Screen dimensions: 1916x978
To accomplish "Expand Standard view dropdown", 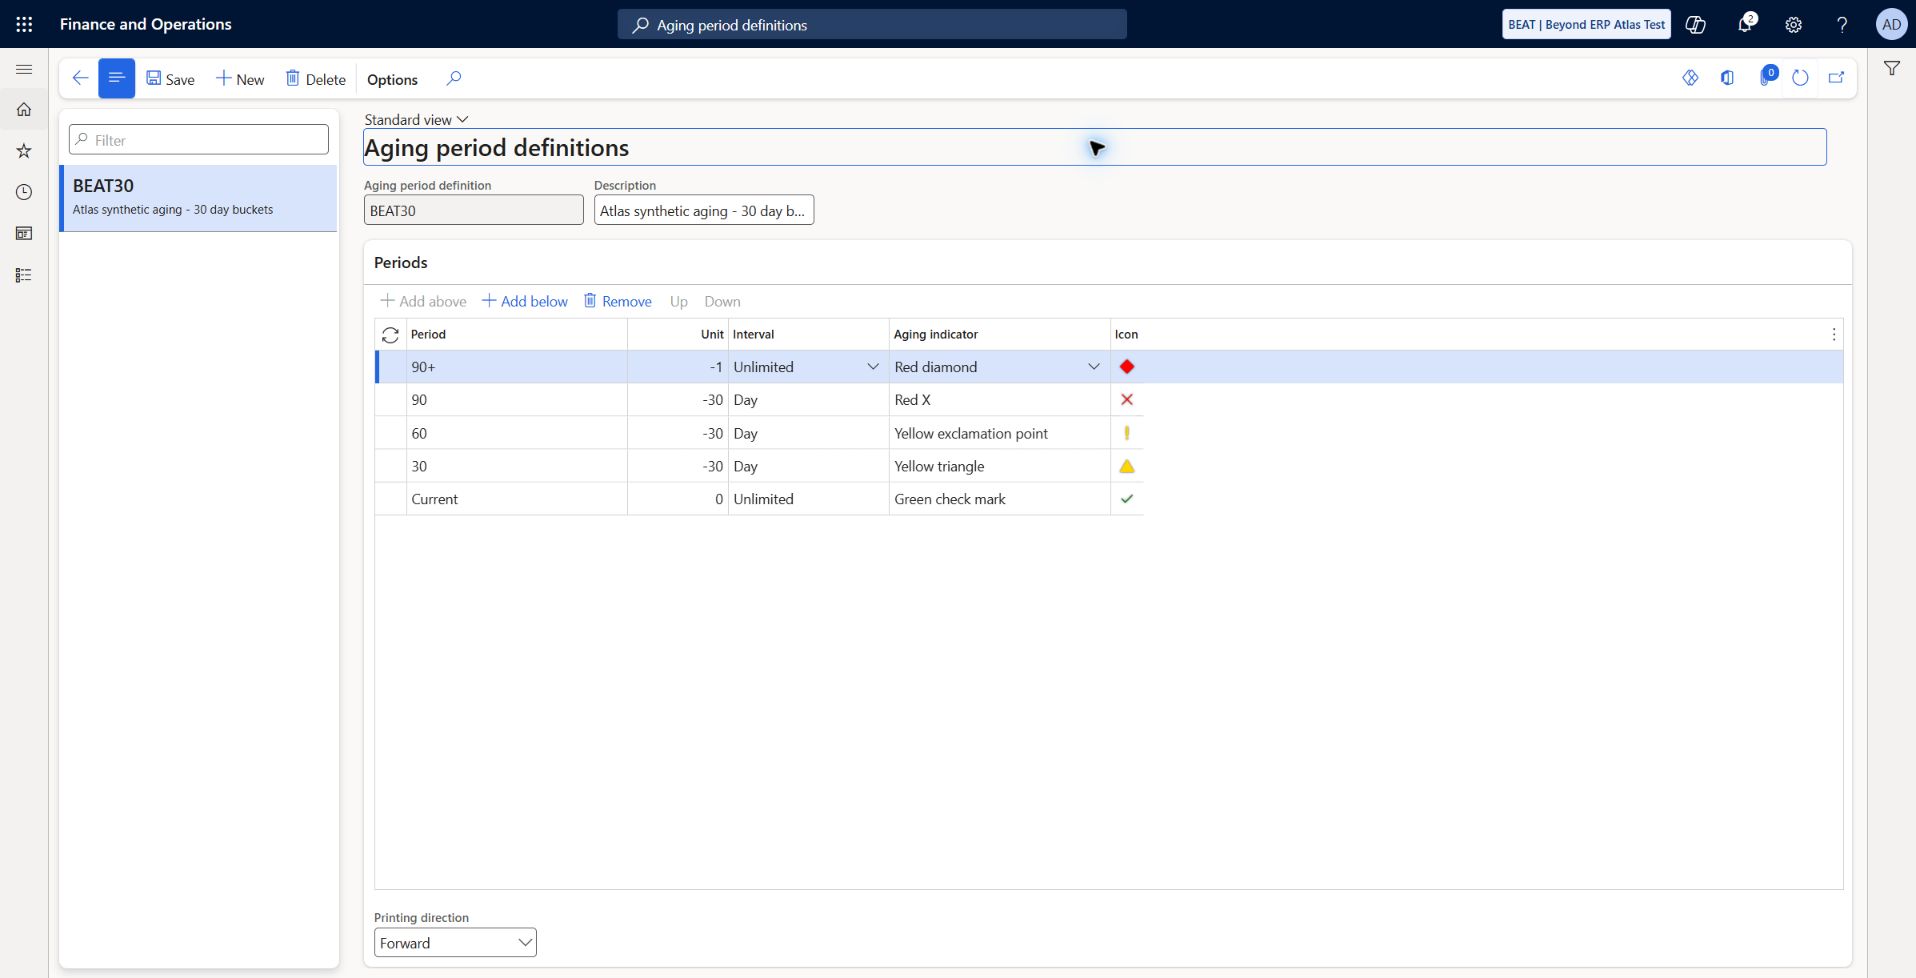I will tap(416, 119).
